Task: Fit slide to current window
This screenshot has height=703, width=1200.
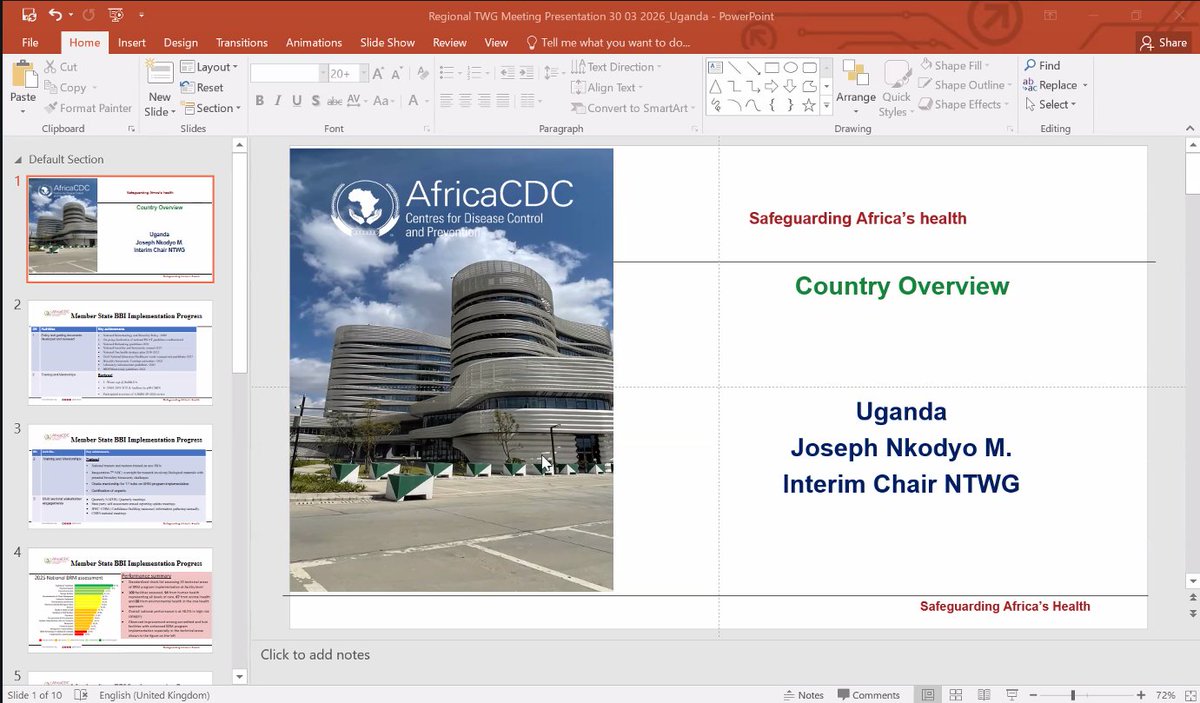Action: pyautogui.click(x=1189, y=695)
